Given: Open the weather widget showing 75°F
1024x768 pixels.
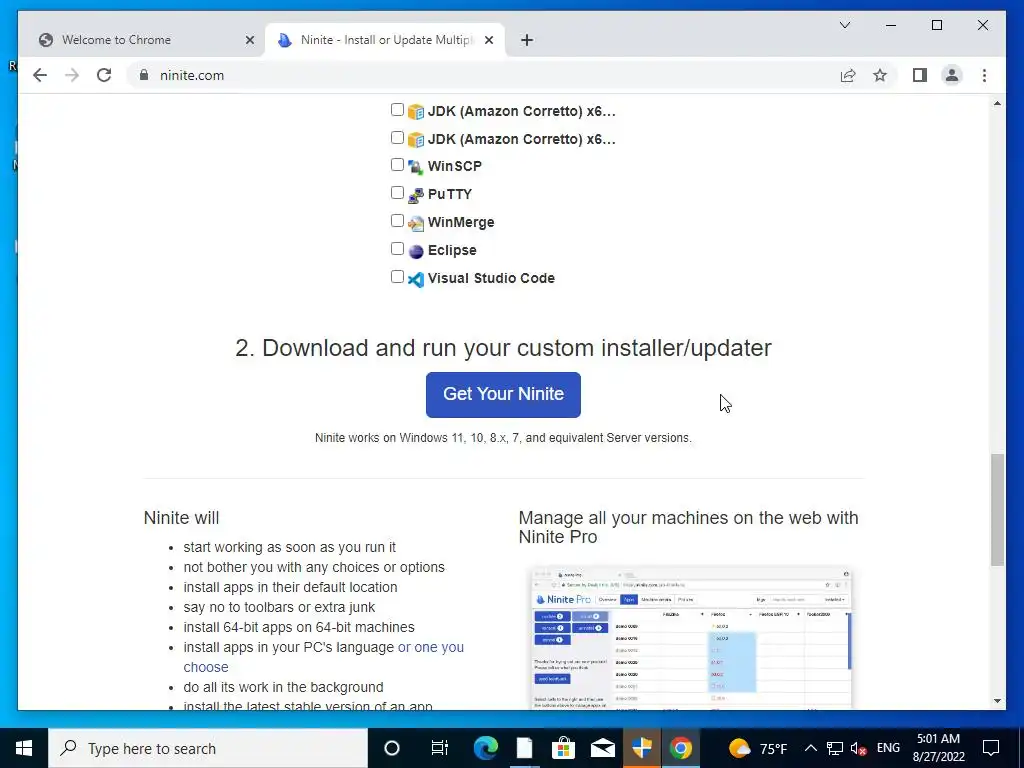Looking at the screenshot, I should click(758, 748).
